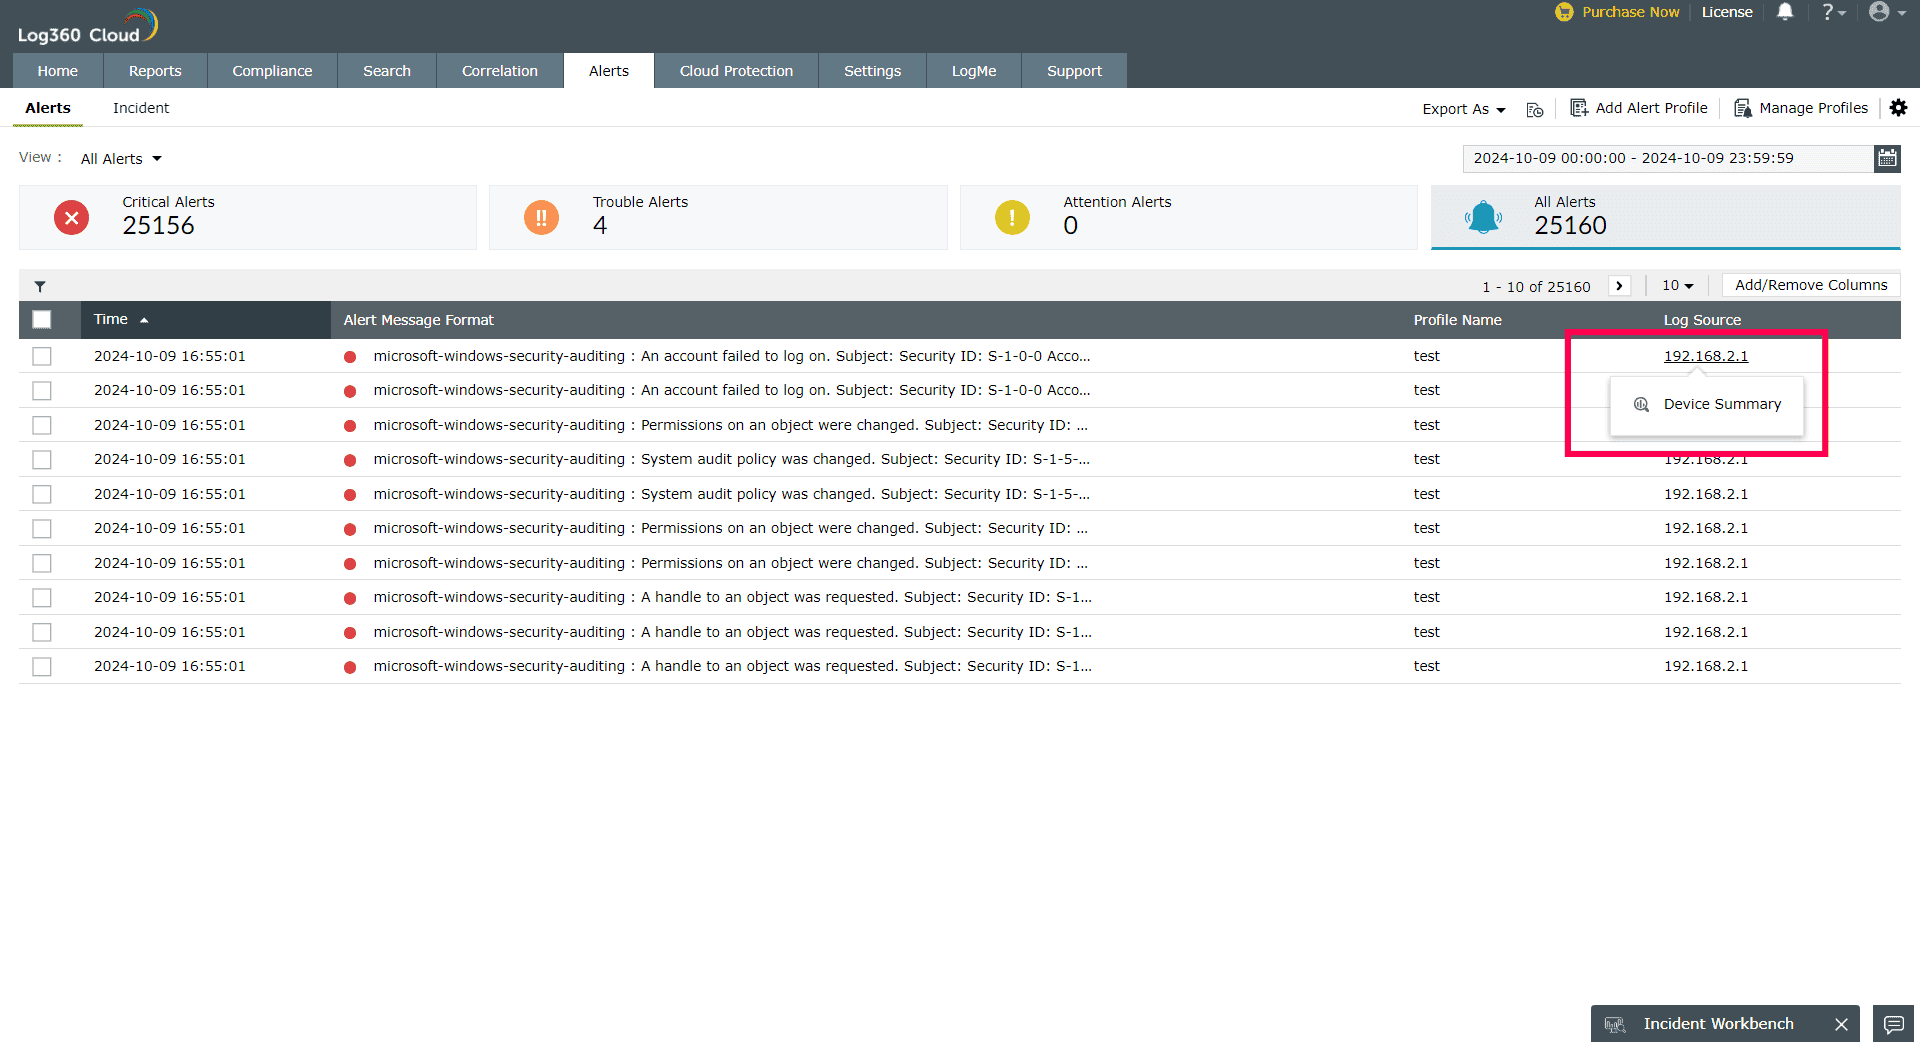Open Manage Profiles

[x=1801, y=108]
